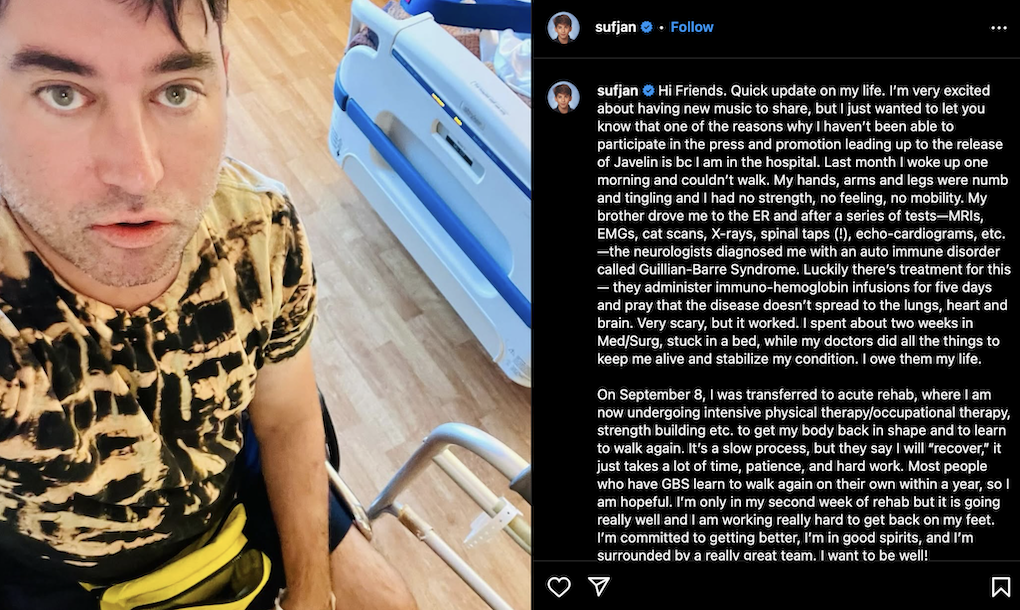The image size is (1020, 610).
Task: Like the post with the heart icon
Action: [x=558, y=587]
